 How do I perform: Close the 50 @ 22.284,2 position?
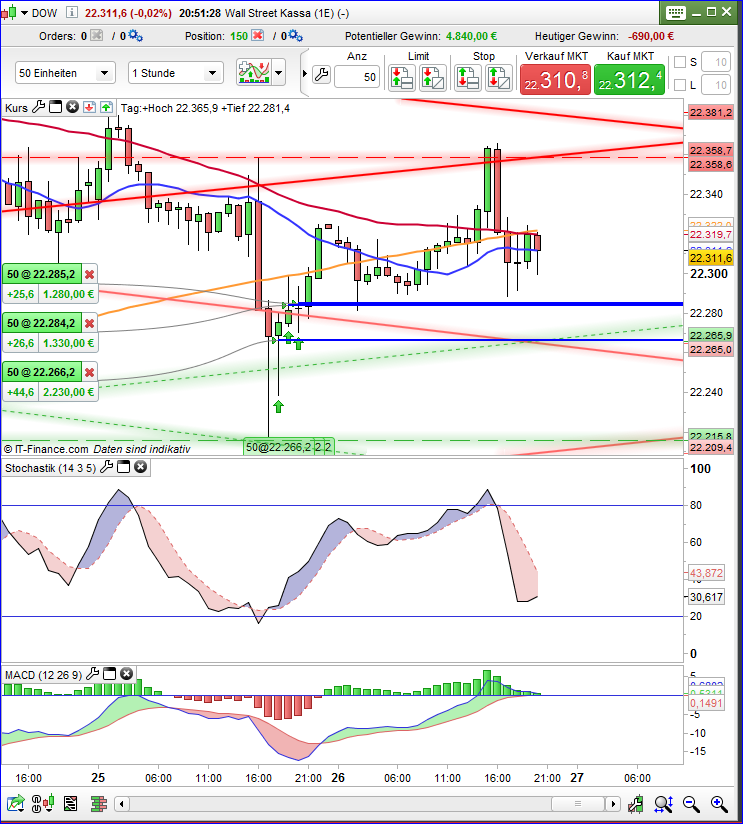(x=90, y=323)
